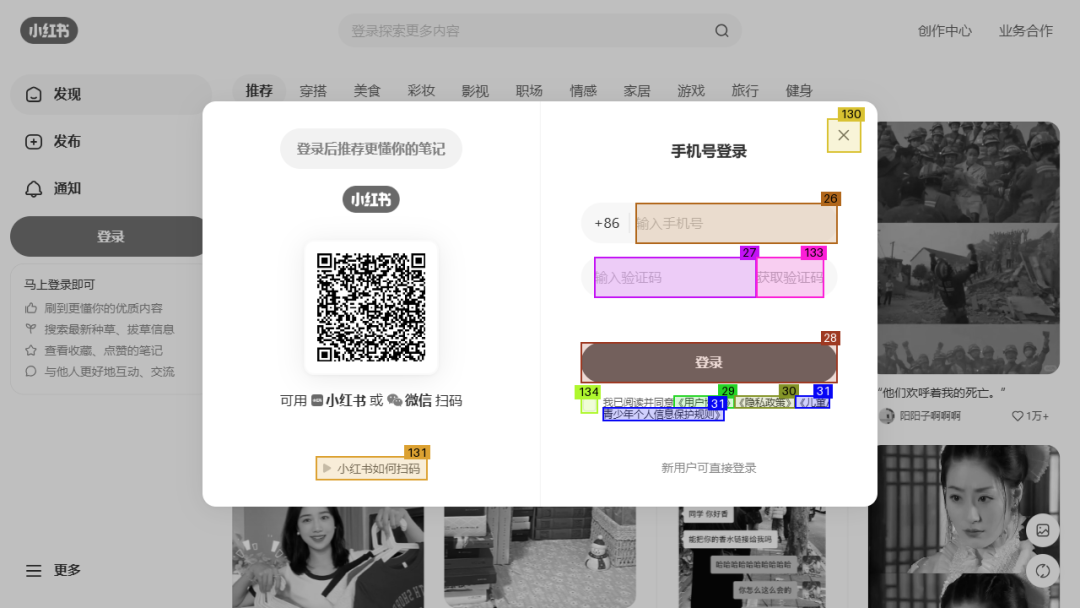Switch to the 情感 tab

coord(583,91)
